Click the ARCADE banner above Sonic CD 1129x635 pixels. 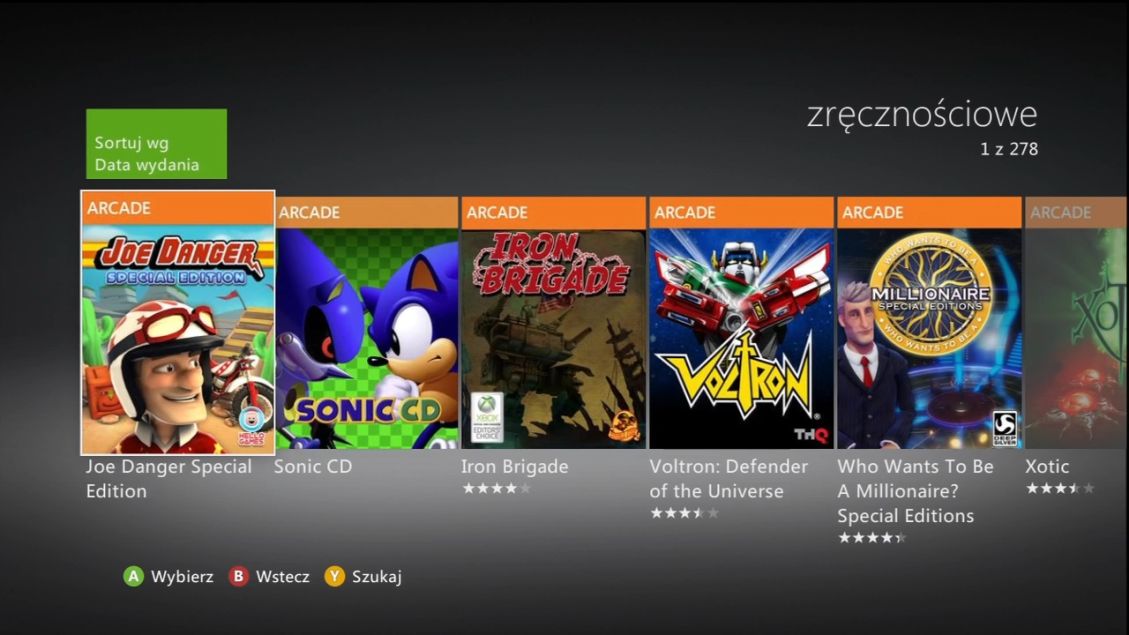tap(366, 212)
